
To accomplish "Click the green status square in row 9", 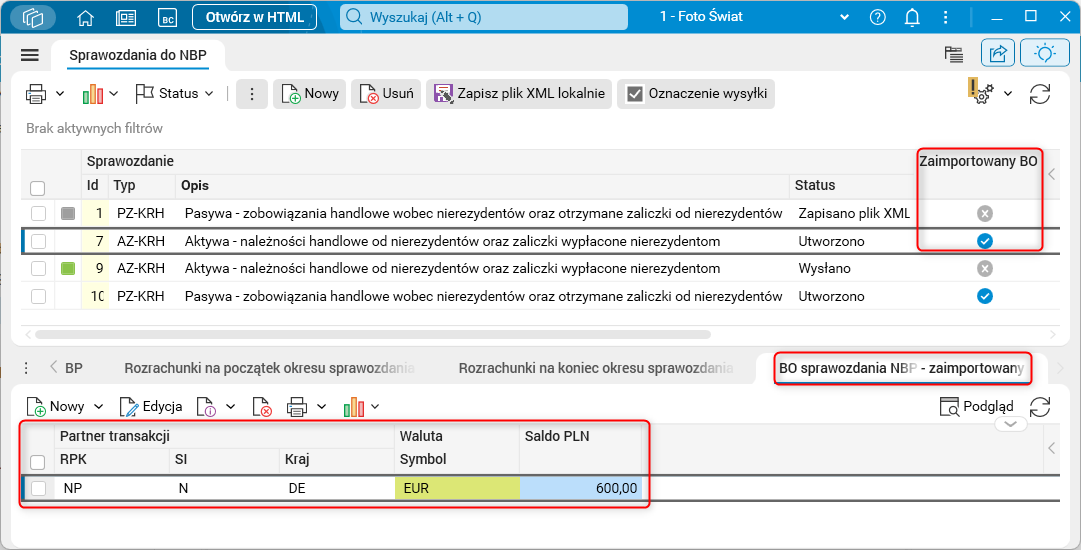I will coord(68,269).
